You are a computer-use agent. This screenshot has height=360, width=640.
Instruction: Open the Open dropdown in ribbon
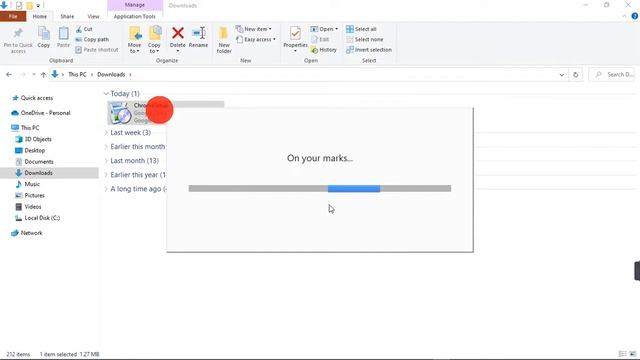pyautogui.click(x=324, y=29)
